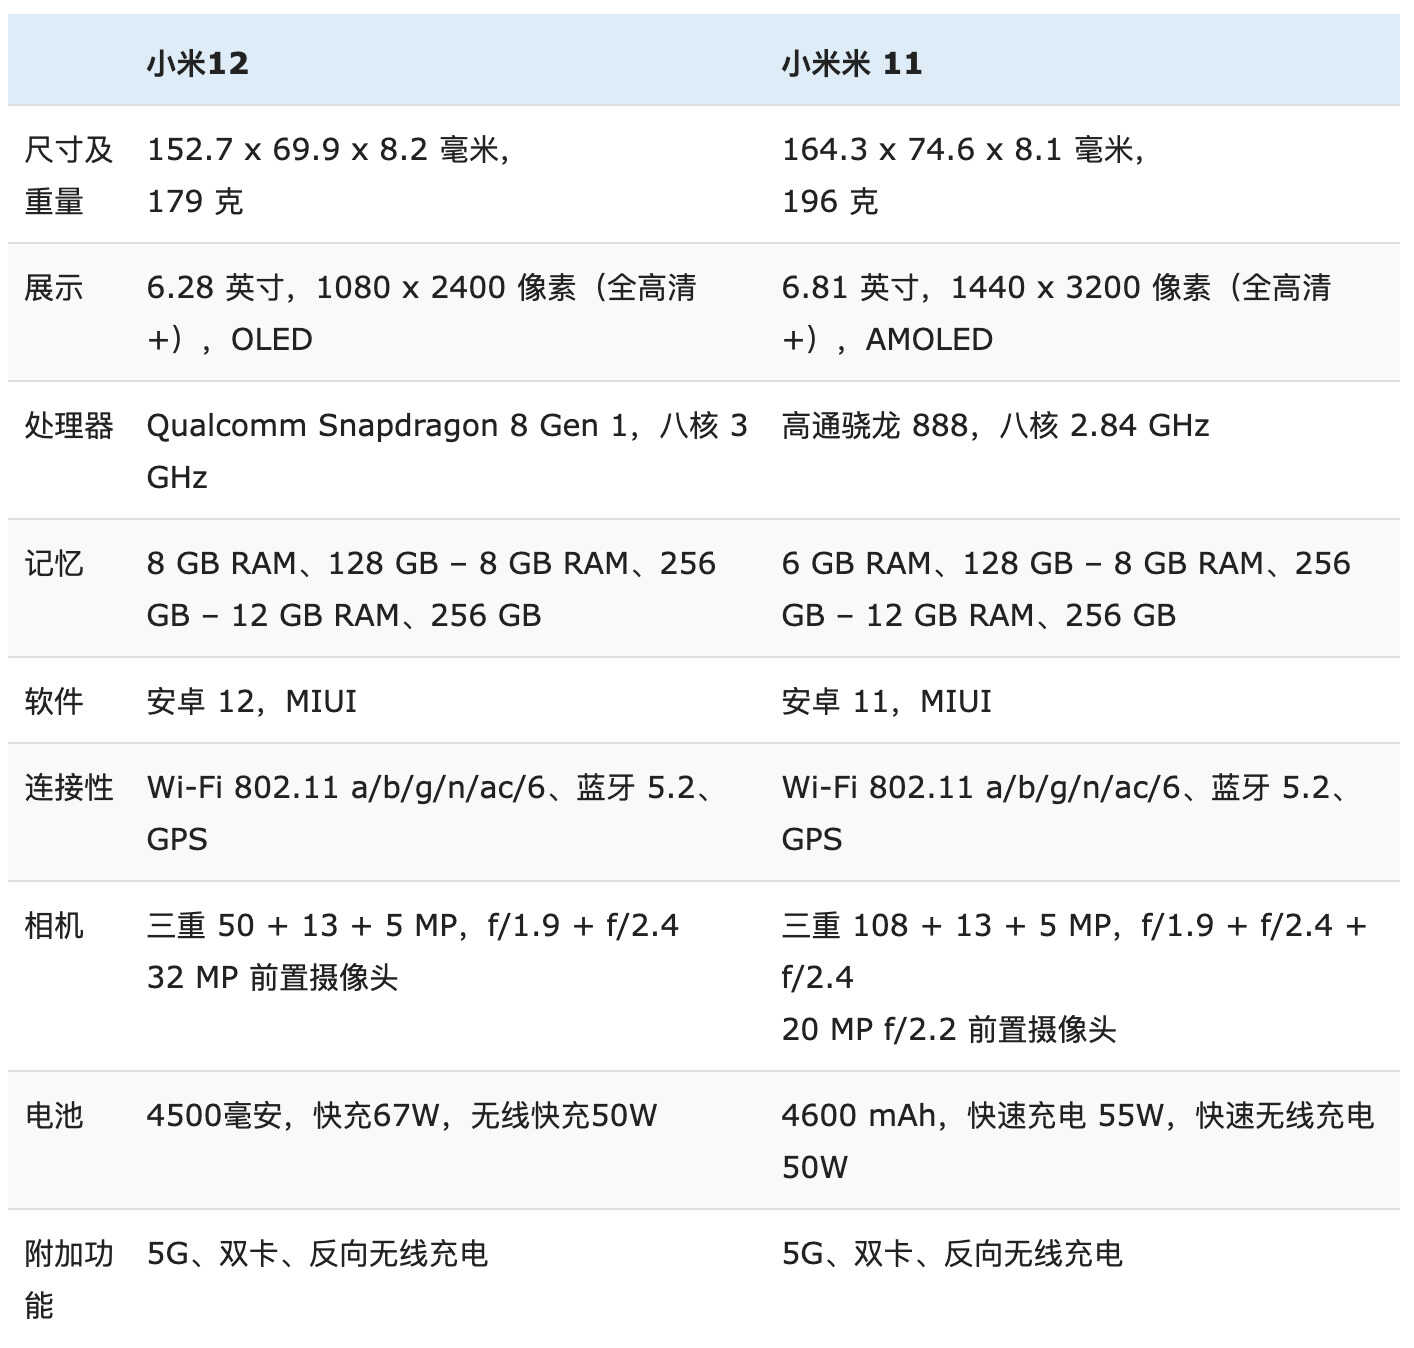Click the 小米12 column header
The image size is (1414, 1348).
[197, 64]
